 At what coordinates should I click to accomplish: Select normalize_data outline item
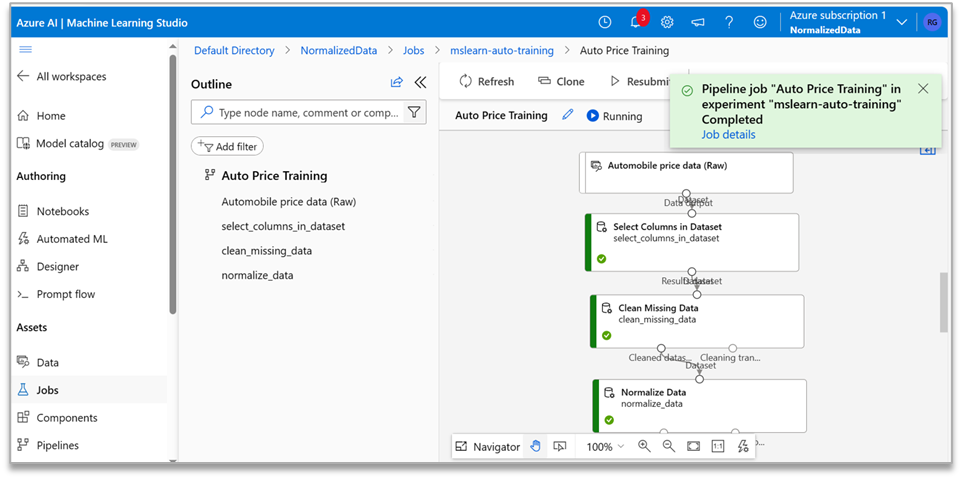(x=257, y=275)
